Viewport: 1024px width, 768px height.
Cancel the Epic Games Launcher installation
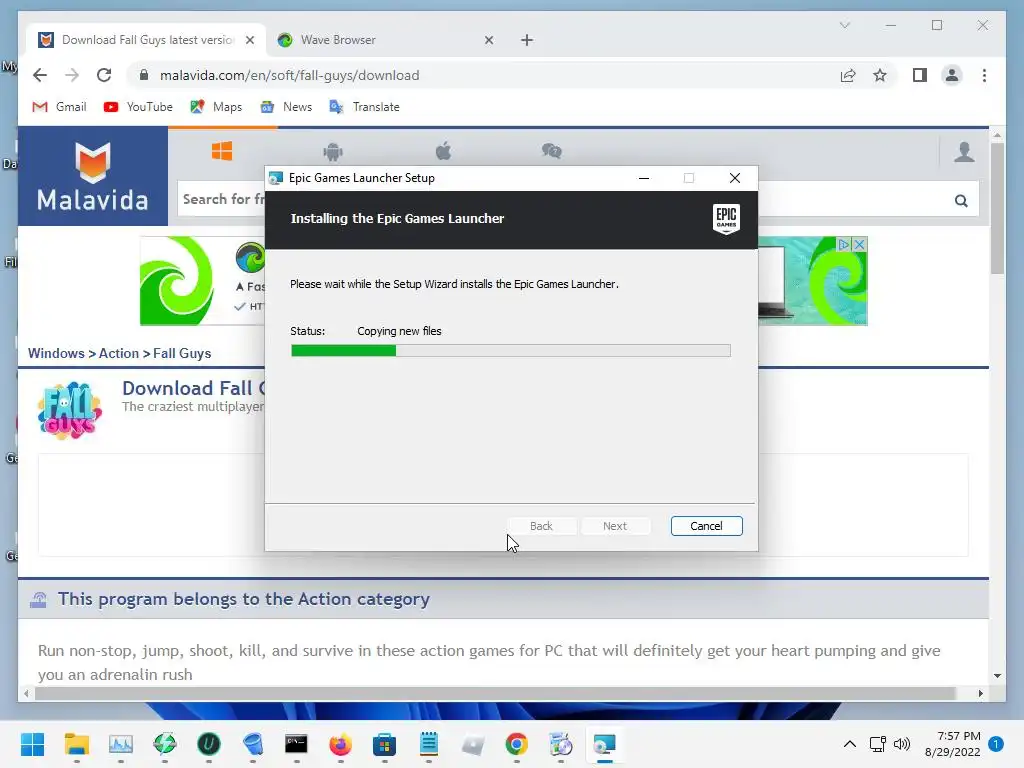click(706, 526)
